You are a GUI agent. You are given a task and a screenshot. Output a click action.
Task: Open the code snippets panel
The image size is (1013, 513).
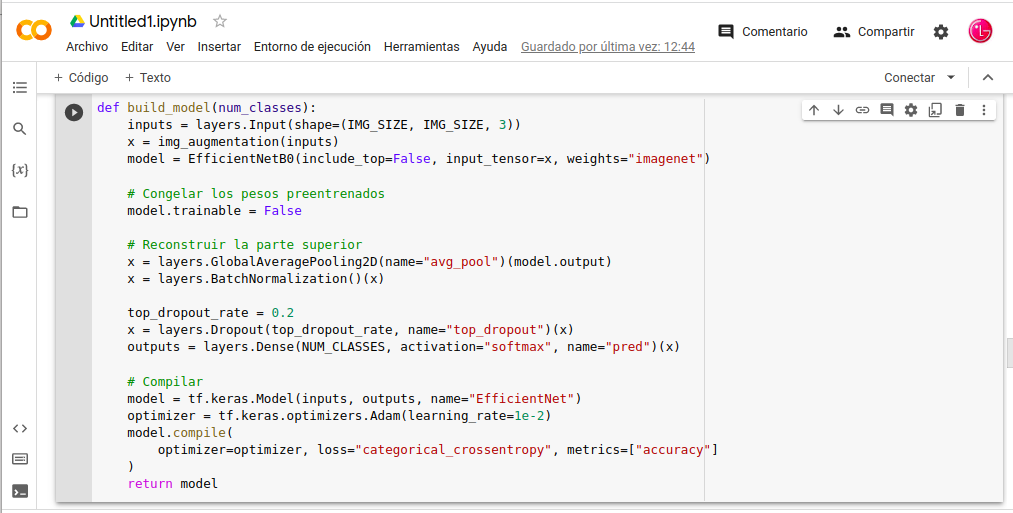point(20,428)
